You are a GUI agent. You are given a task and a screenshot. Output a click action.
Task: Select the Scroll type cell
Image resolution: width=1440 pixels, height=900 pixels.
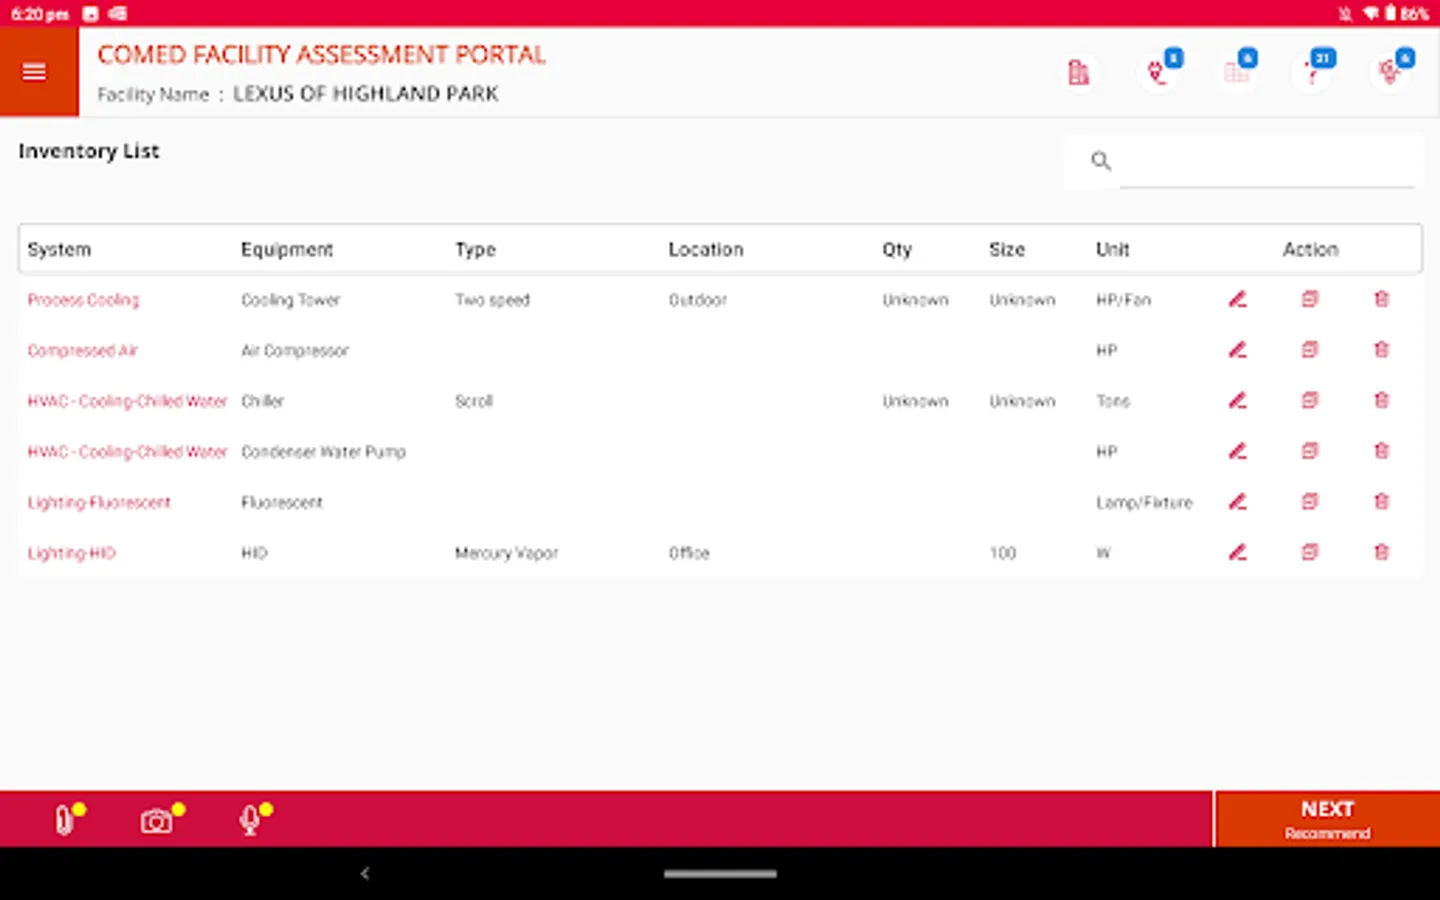coord(474,401)
